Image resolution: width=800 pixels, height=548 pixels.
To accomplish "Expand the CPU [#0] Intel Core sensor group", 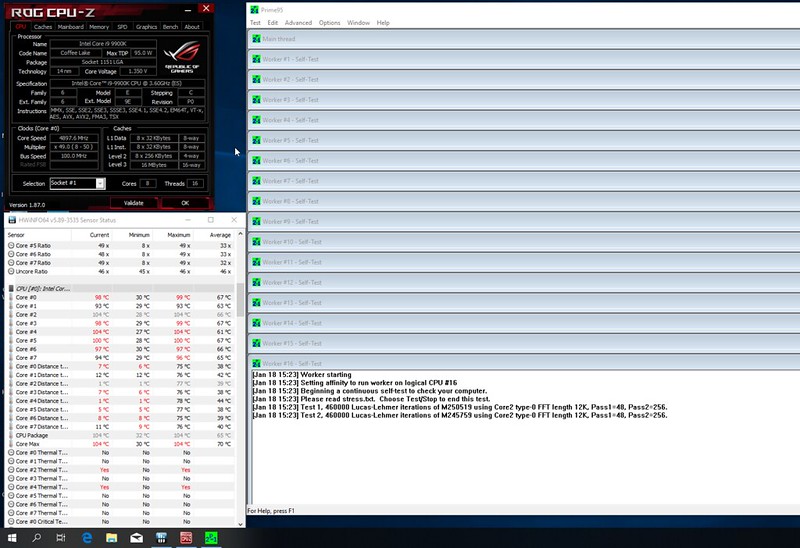I will point(10,288).
